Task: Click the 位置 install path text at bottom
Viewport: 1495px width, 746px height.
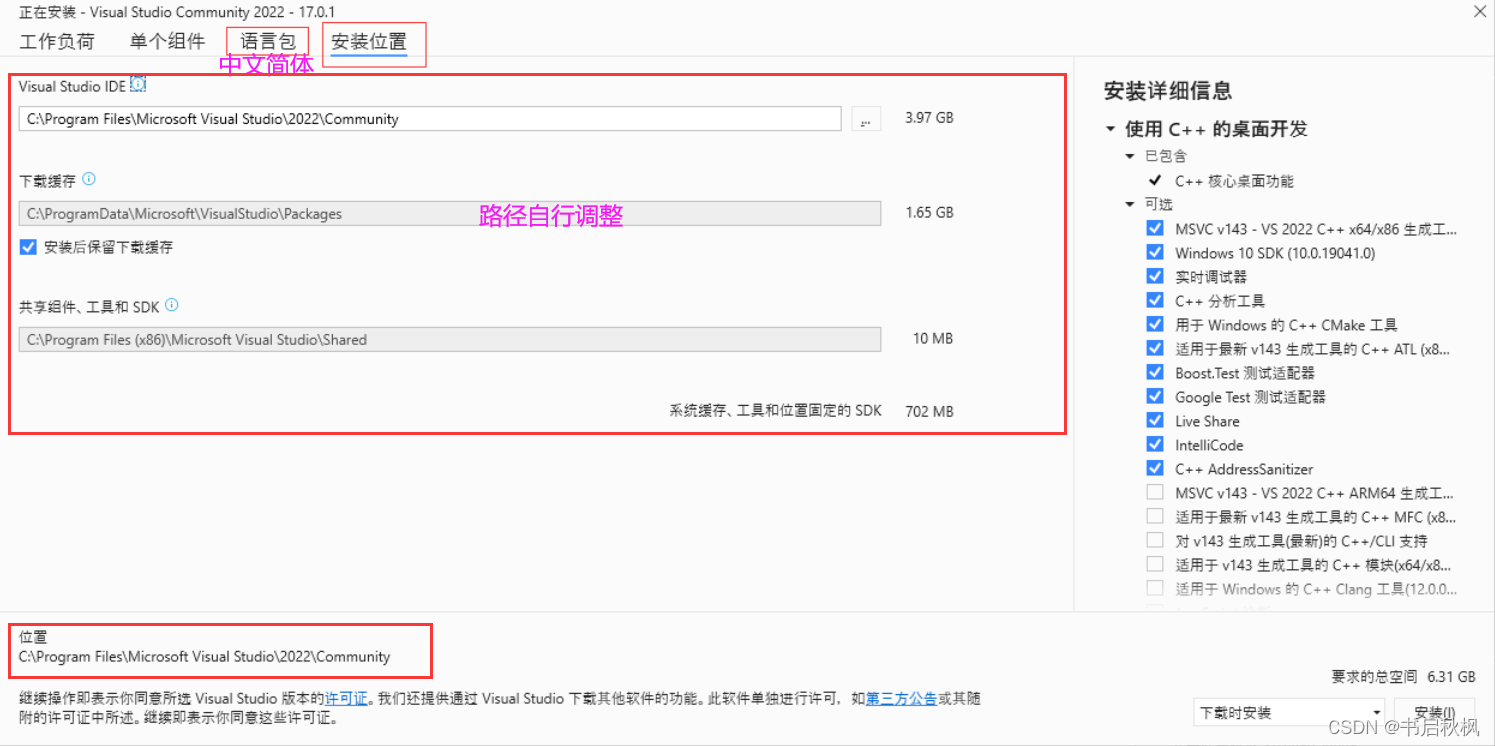Action: [x=204, y=657]
